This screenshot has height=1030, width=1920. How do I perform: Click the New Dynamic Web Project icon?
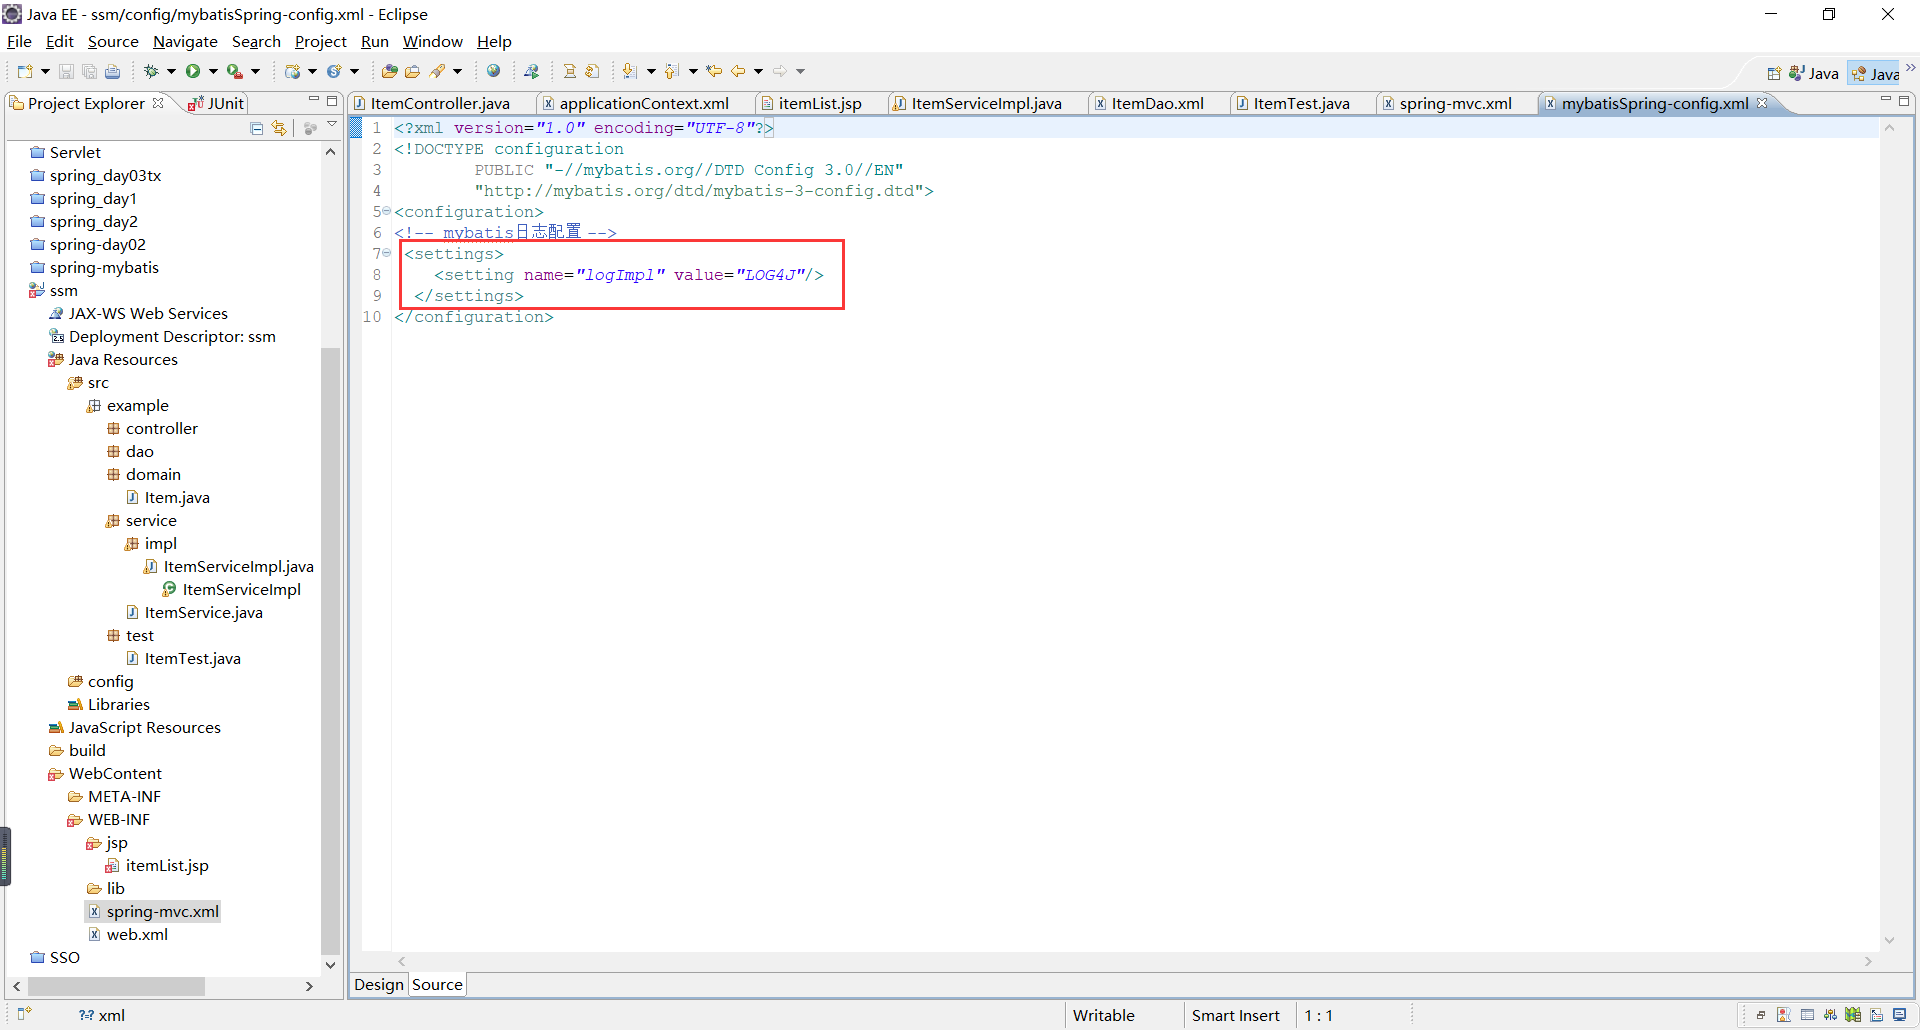293,71
